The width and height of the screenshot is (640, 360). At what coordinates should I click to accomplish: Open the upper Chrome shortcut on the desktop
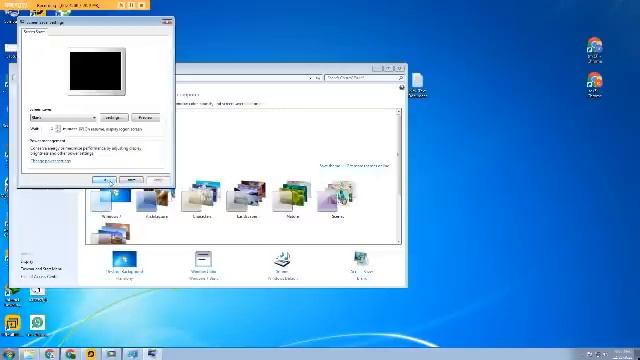[x=595, y=50]
